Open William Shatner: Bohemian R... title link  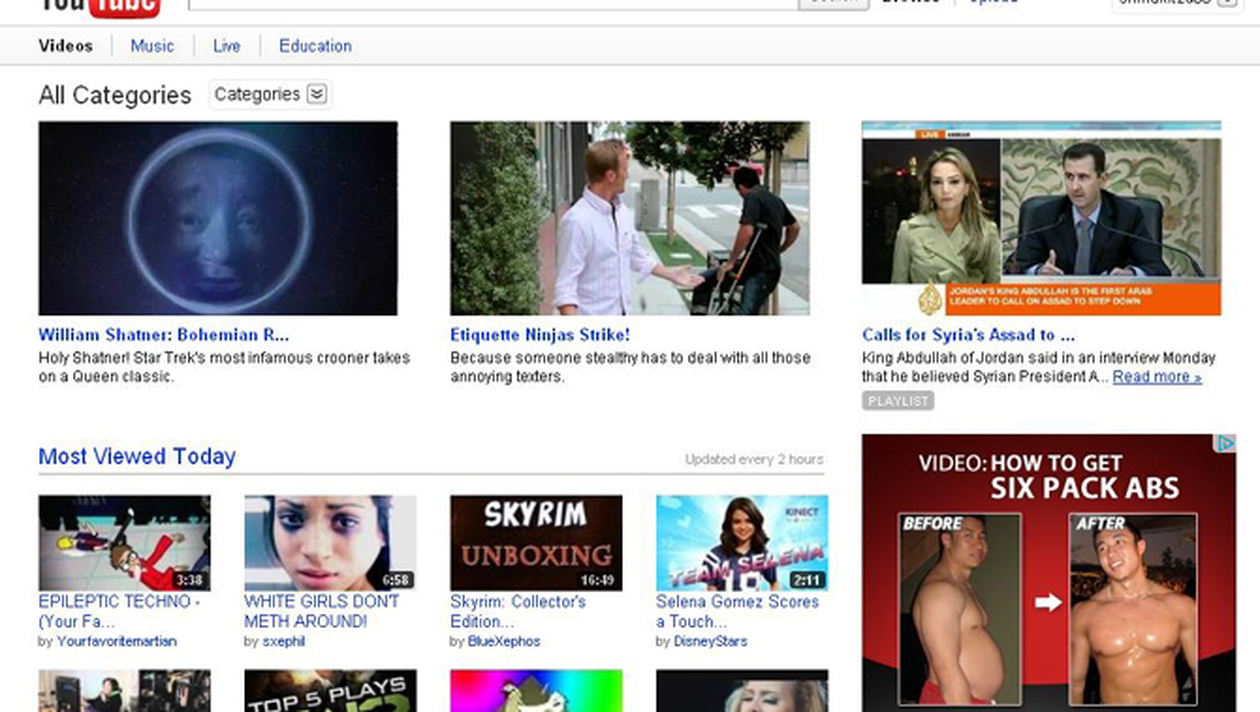(x=163, y=335)
